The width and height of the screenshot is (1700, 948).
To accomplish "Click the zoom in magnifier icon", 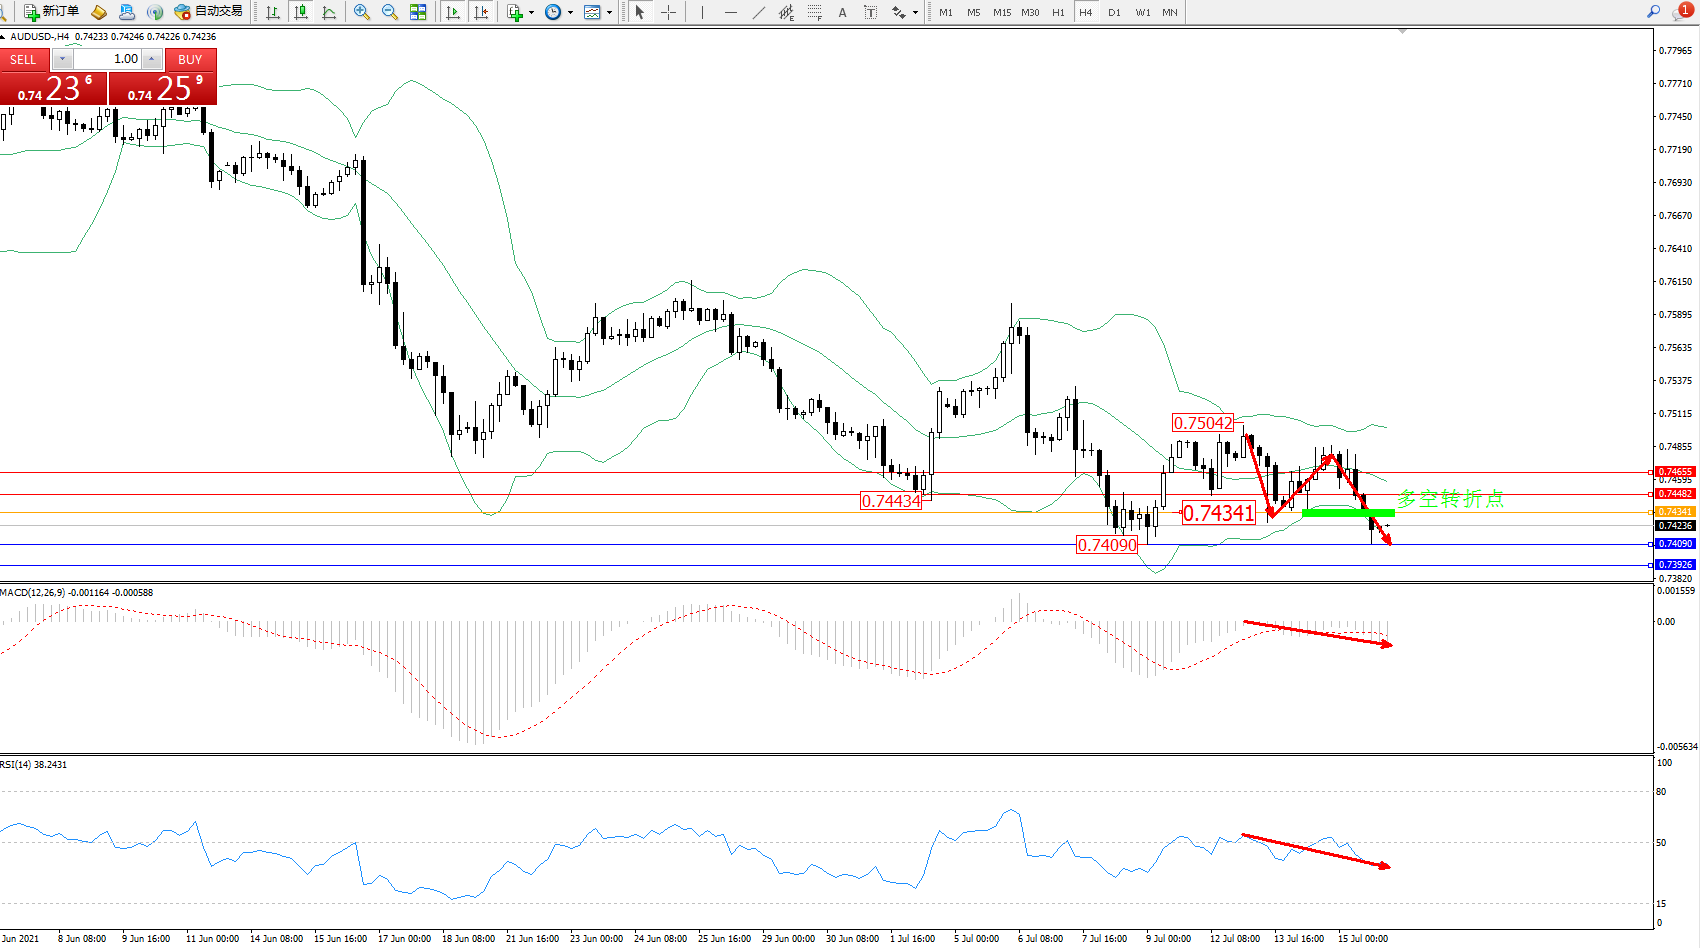I will click(x=362, y=12).
